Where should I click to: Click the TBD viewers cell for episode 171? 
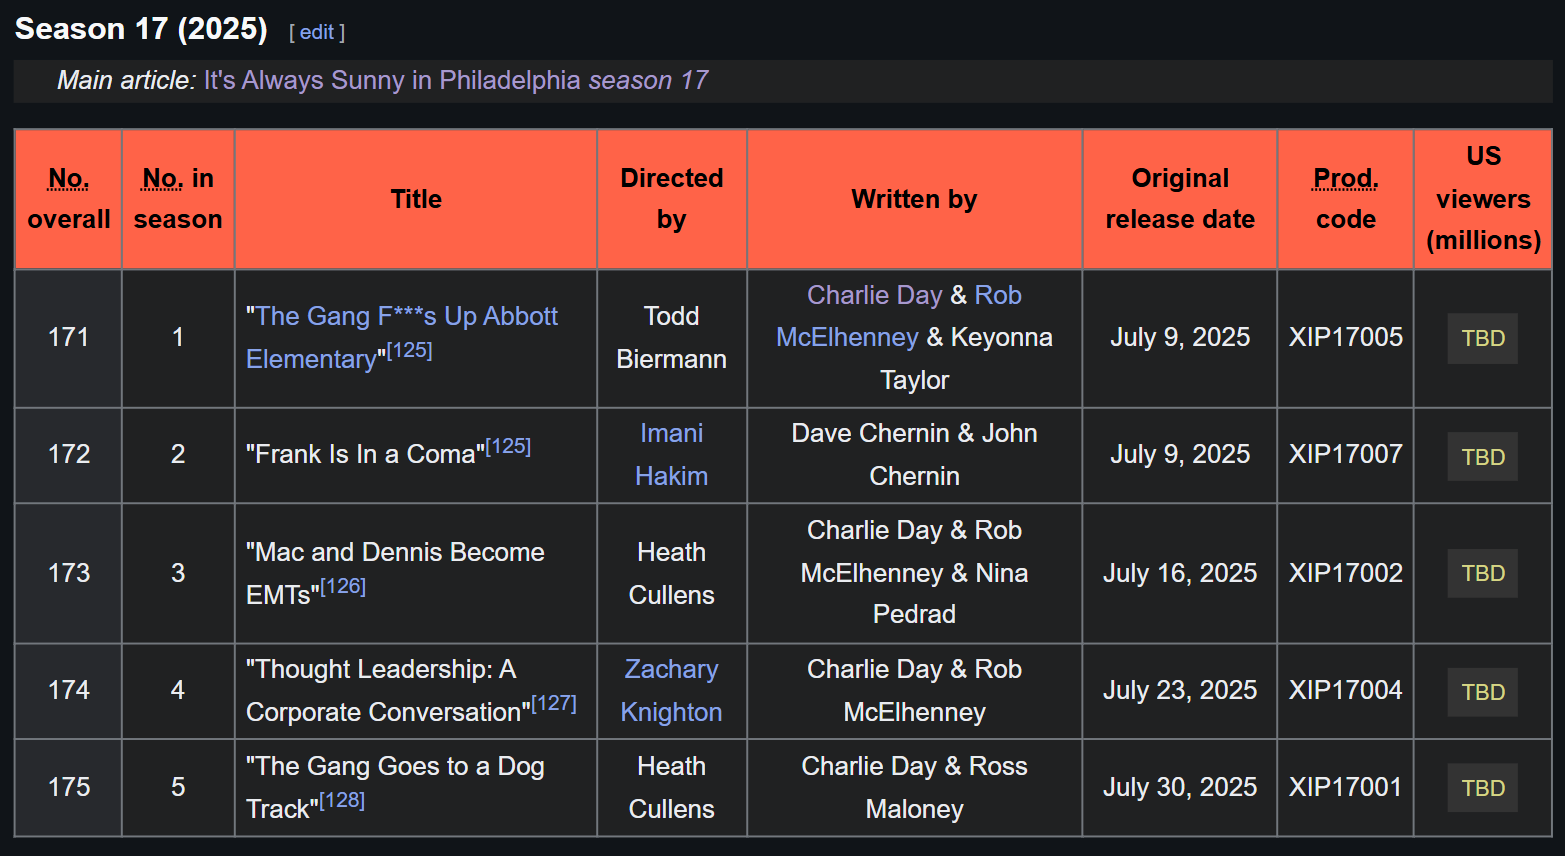pos(1483,338)
